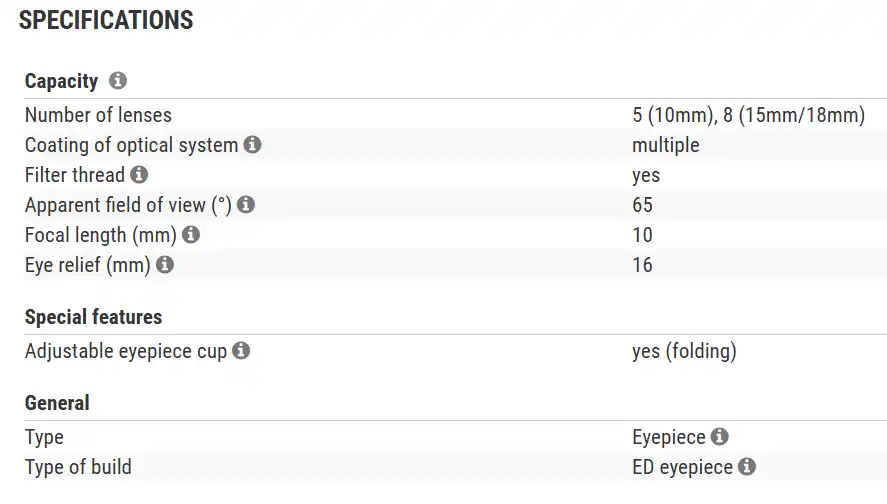
Task: Open info for Coating of optical system
Action: 252,145
